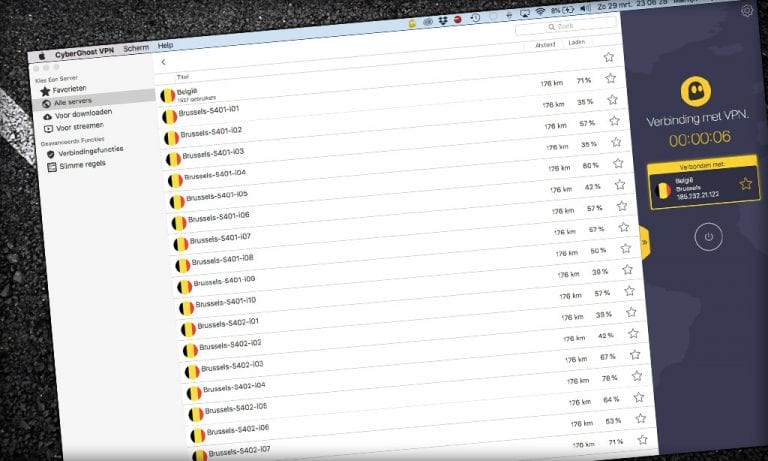This screenshot has height=461, width=768.
Task: Click 67 % load of Brussels-S402-I03
Action: [x=608, y=357]
